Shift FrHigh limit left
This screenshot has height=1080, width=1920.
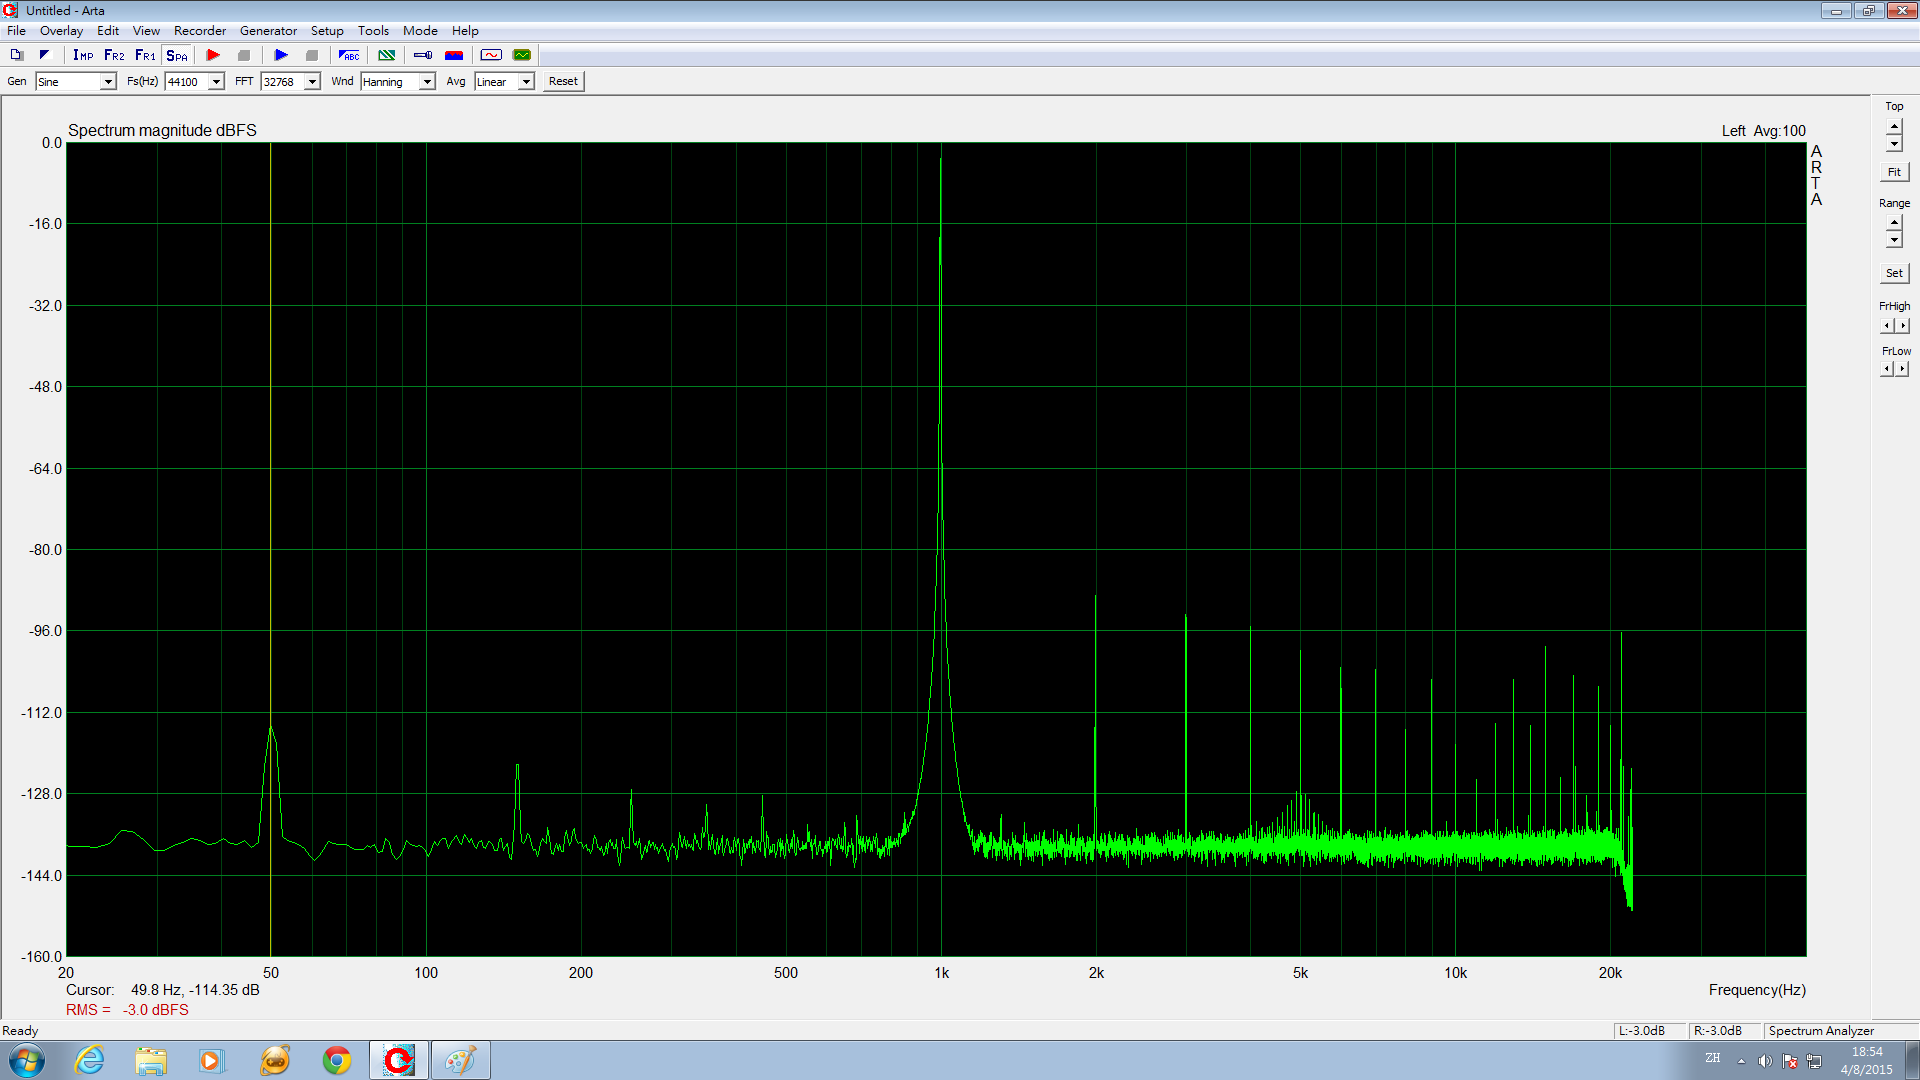coord(1887,326)
